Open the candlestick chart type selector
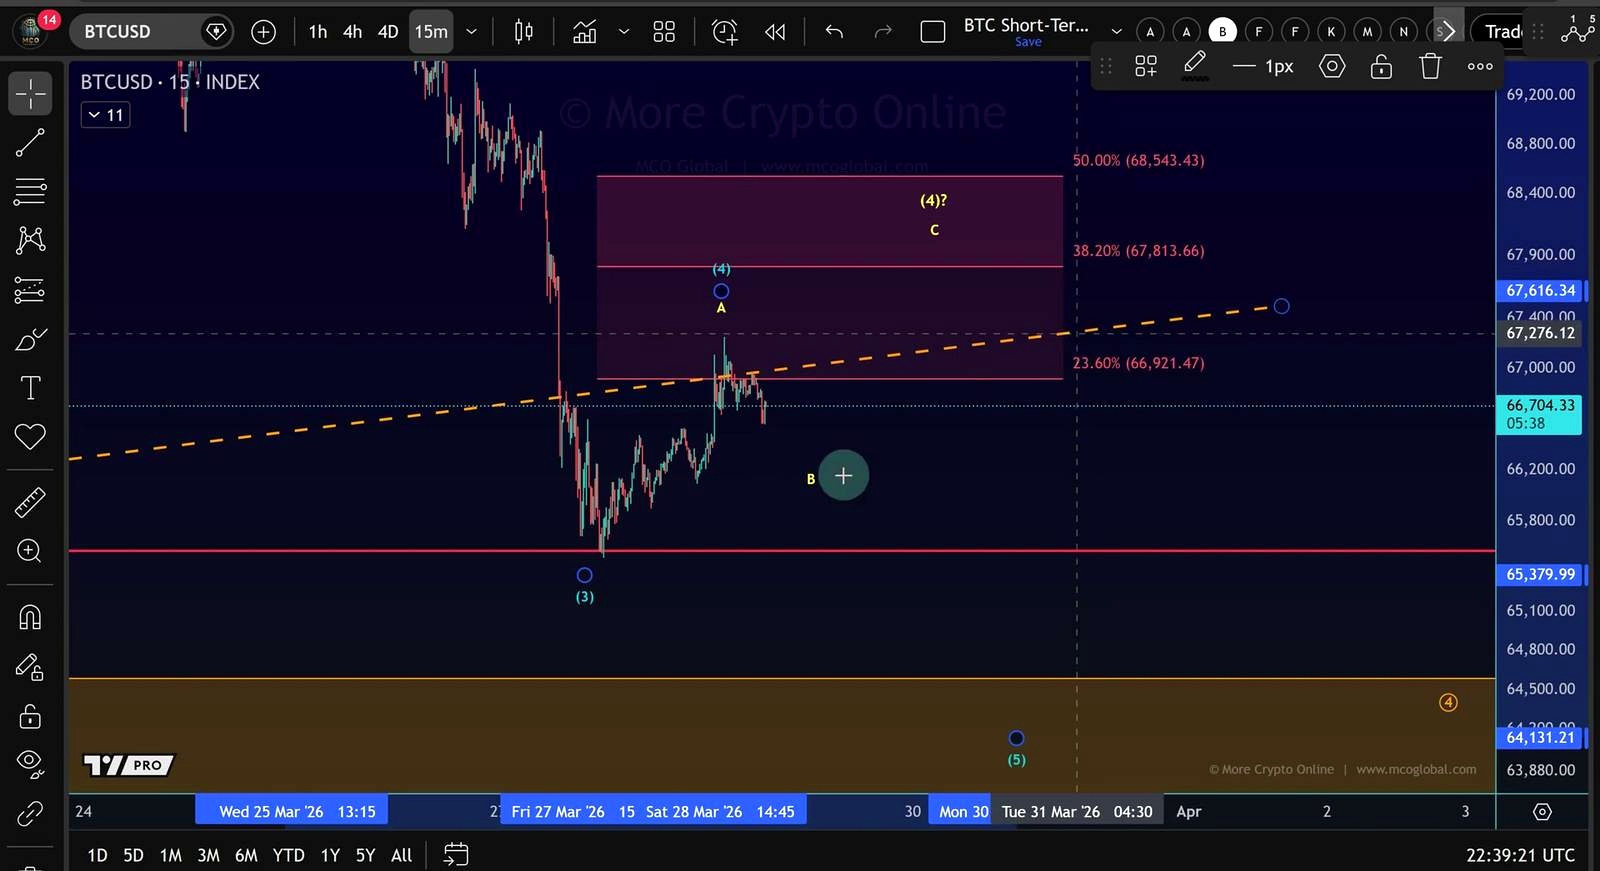 point(524,32)
